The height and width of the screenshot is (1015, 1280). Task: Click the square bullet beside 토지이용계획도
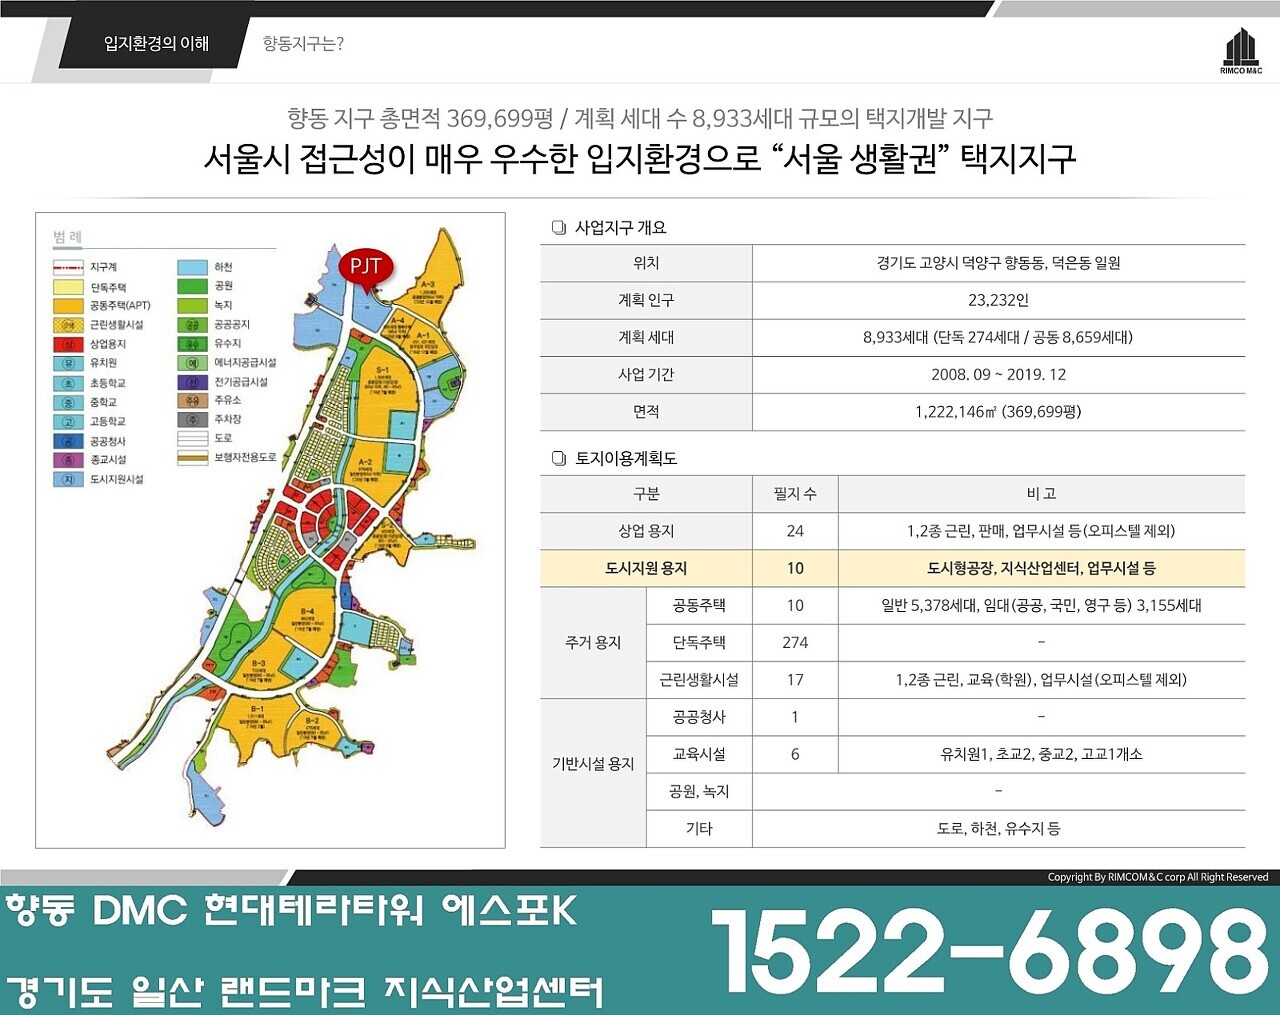(x=558, y=459)
